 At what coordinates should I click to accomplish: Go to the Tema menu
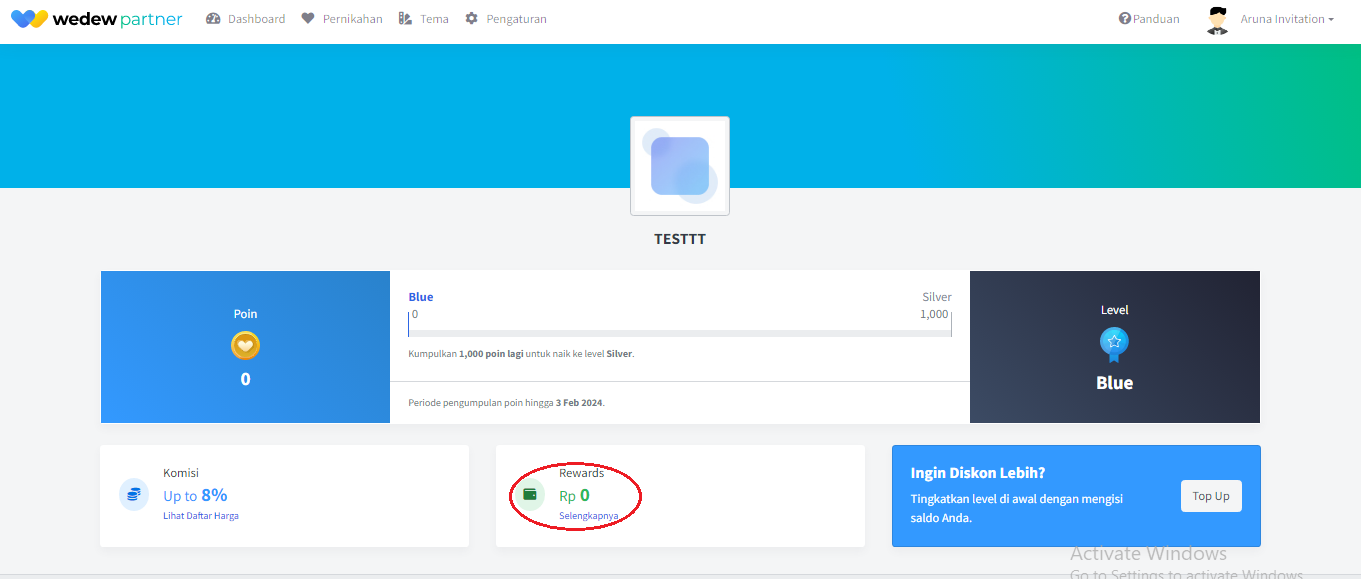coord(434,19)
